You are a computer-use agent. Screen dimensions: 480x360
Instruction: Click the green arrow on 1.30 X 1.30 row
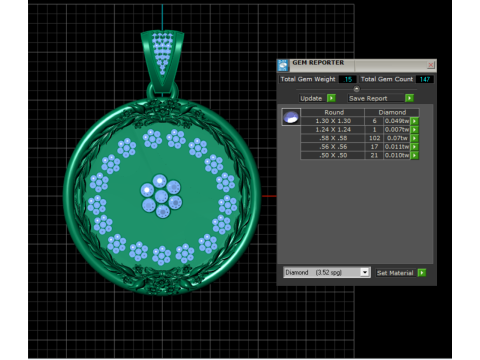(414, 121)
